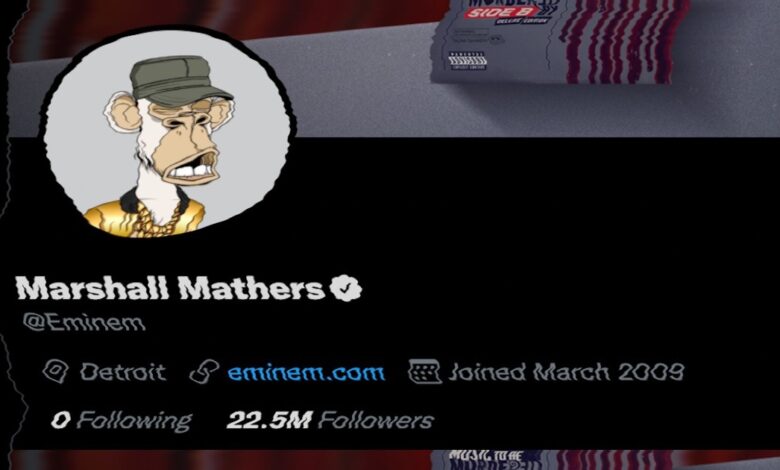
Task: Open the eminem.com website link
Action: click(x=306, y=372)
